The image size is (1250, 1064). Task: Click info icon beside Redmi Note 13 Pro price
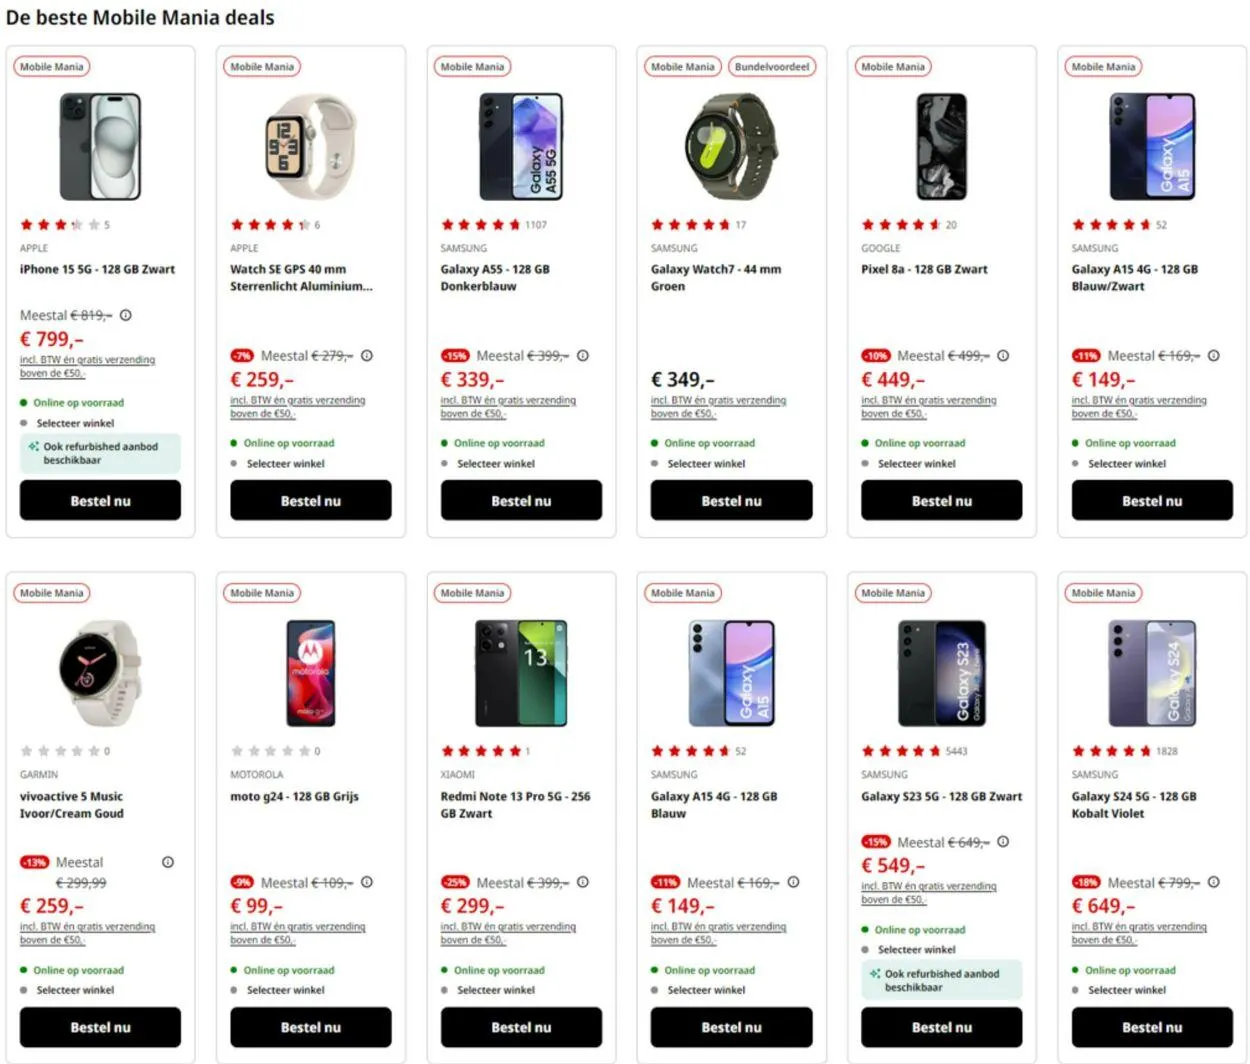click(x=583, y=882)
